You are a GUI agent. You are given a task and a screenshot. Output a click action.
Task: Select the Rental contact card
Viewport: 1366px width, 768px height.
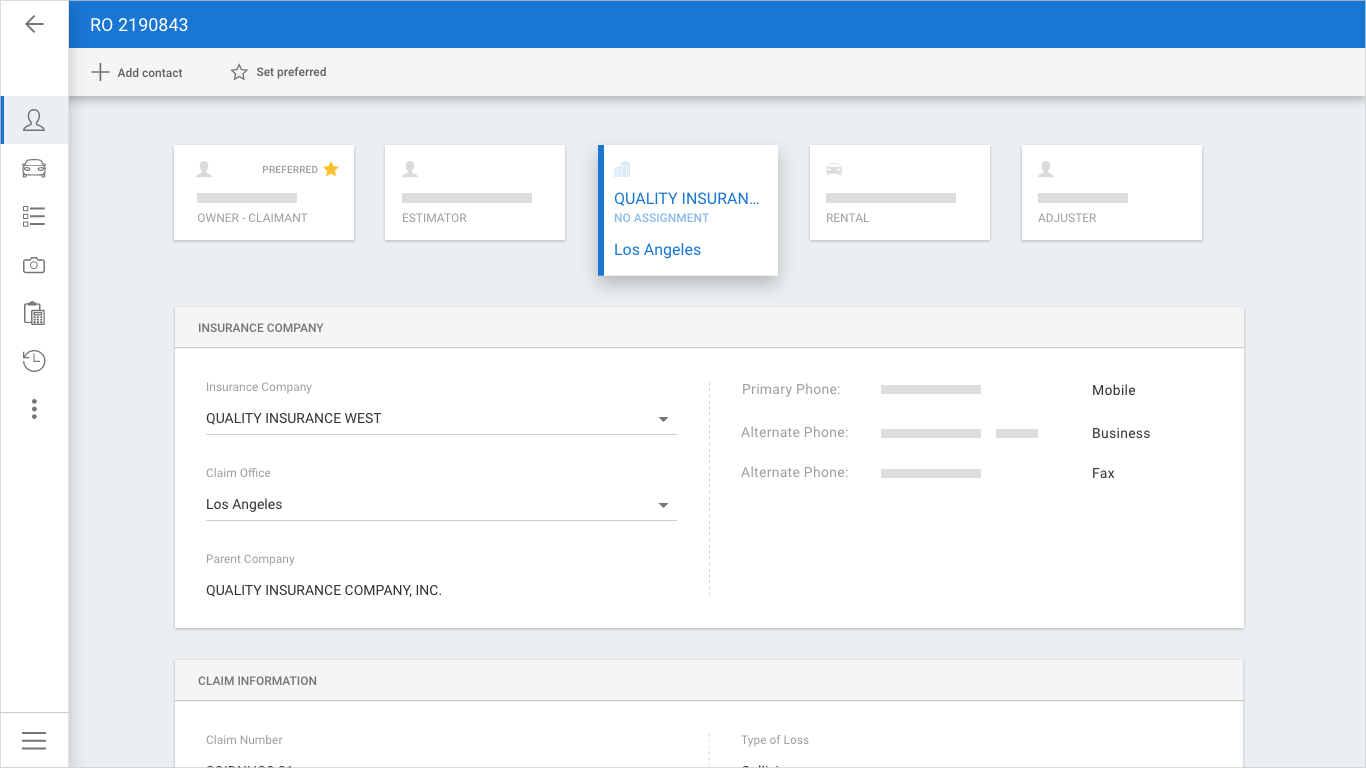[x=900, y=193]
